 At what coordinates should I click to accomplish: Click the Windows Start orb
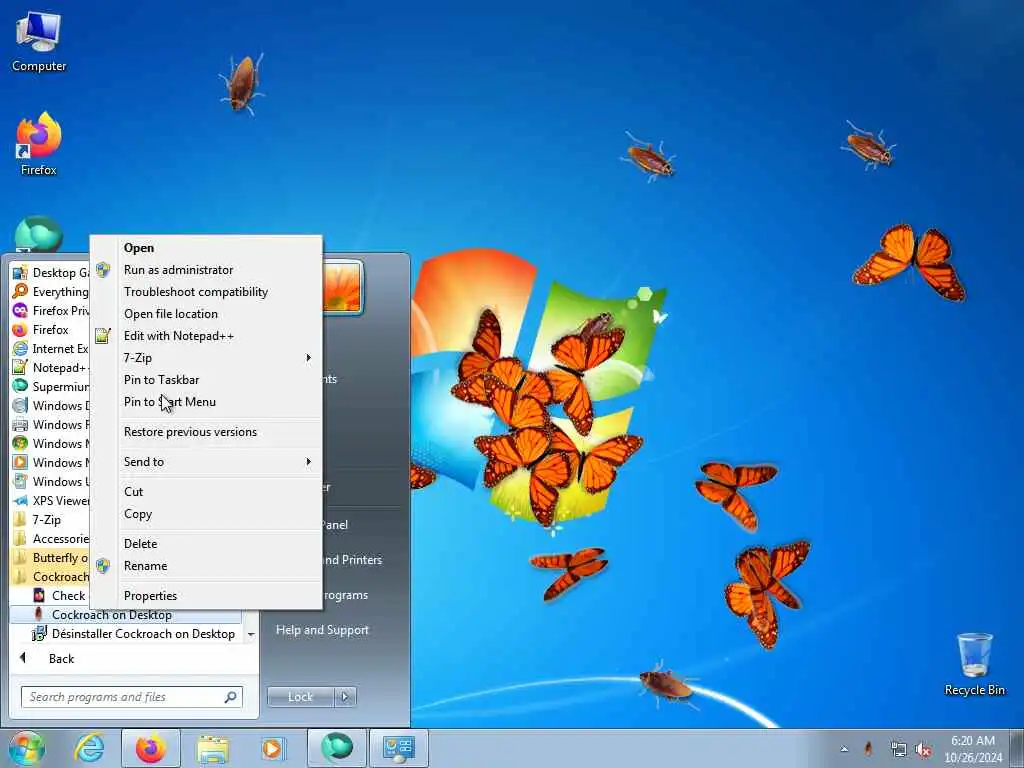26,748
